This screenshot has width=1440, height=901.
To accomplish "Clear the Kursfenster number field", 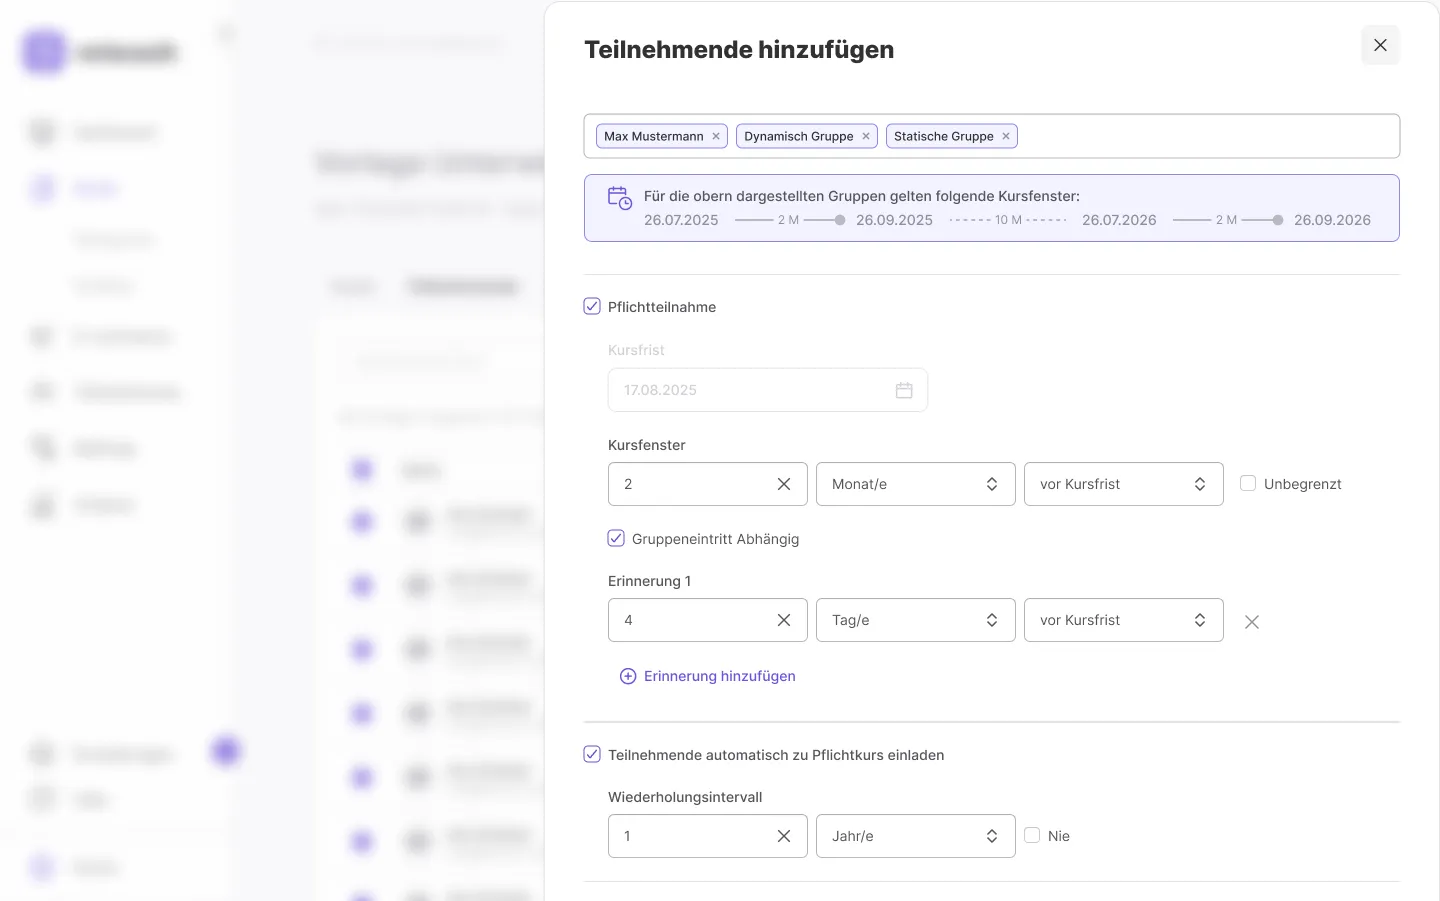I will (784, 484).
